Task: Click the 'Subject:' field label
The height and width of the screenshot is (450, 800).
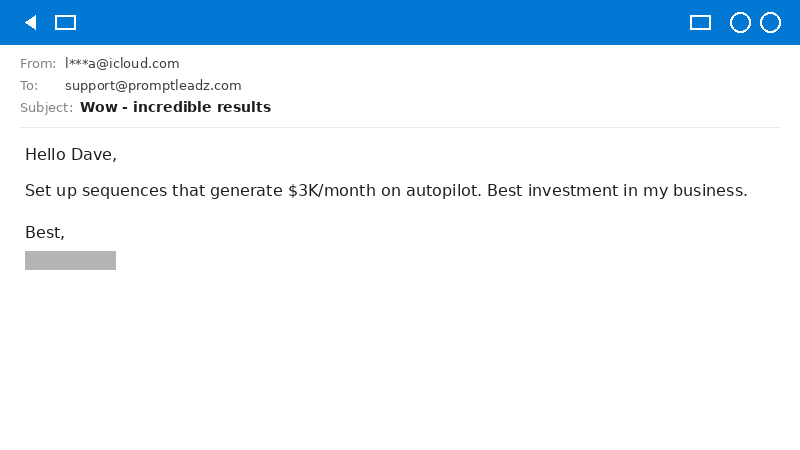Action: coord(46,107)
